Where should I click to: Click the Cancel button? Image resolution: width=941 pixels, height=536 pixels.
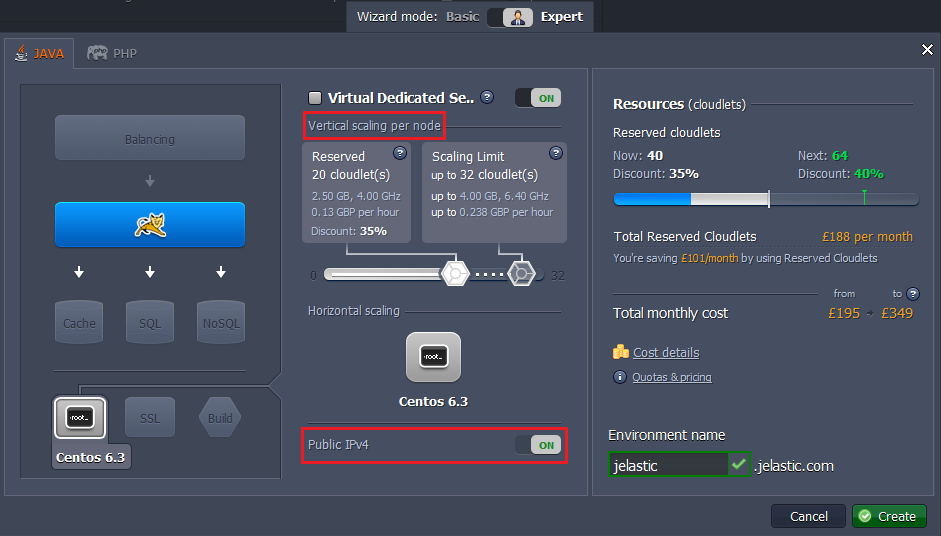point(808,516)
